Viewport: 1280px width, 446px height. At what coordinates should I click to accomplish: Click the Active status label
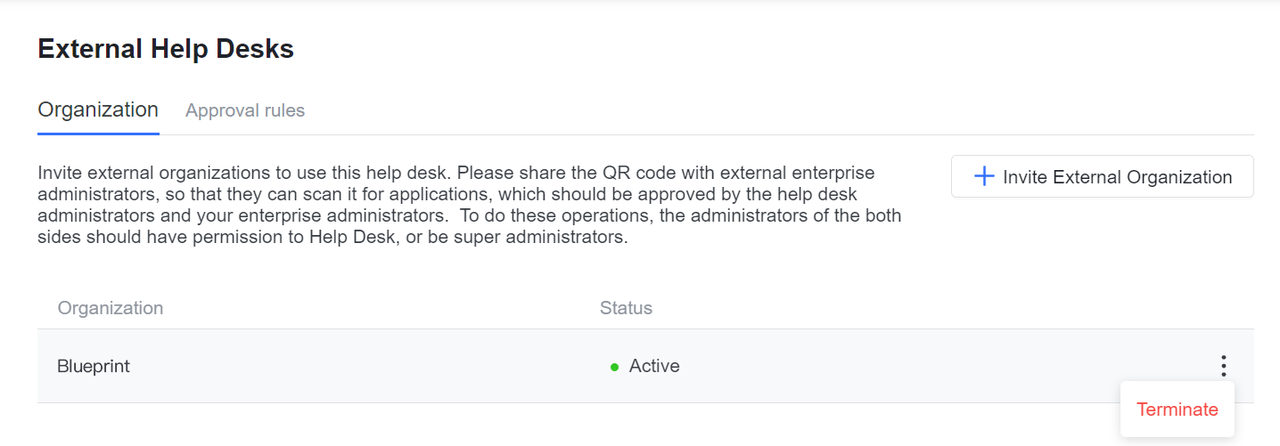tap(654, 366)
